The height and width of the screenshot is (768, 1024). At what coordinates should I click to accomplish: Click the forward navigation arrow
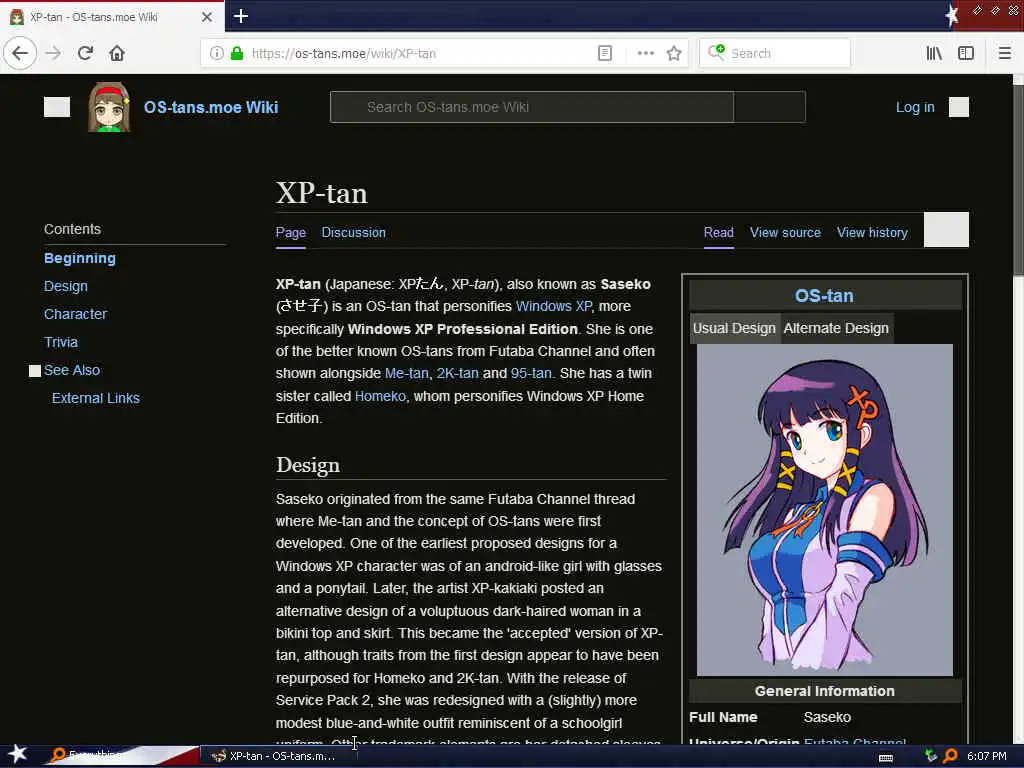[53, 53]
